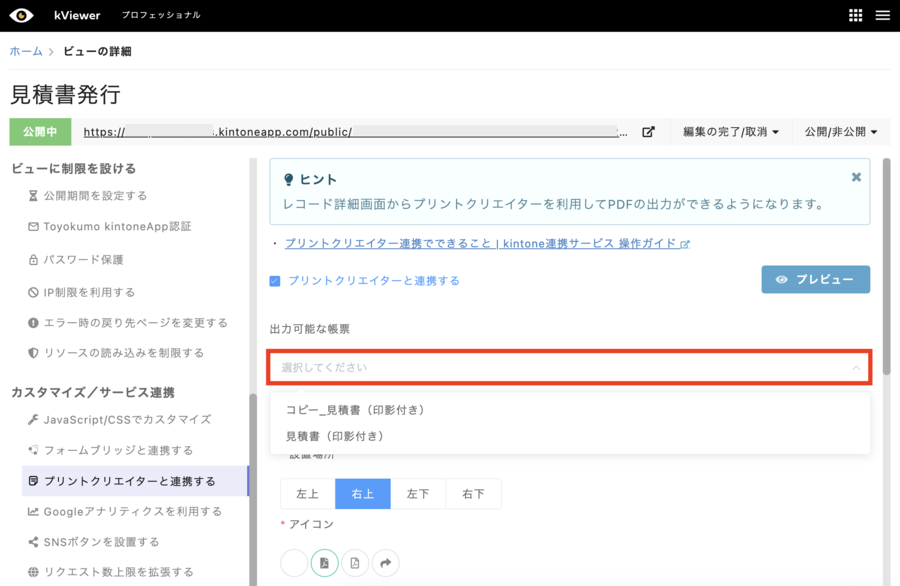This screenshot has width=900, height=586.
Task: Click the main panel vertical scrollbar
Action: pyautogui.click(x=886, y=267)
